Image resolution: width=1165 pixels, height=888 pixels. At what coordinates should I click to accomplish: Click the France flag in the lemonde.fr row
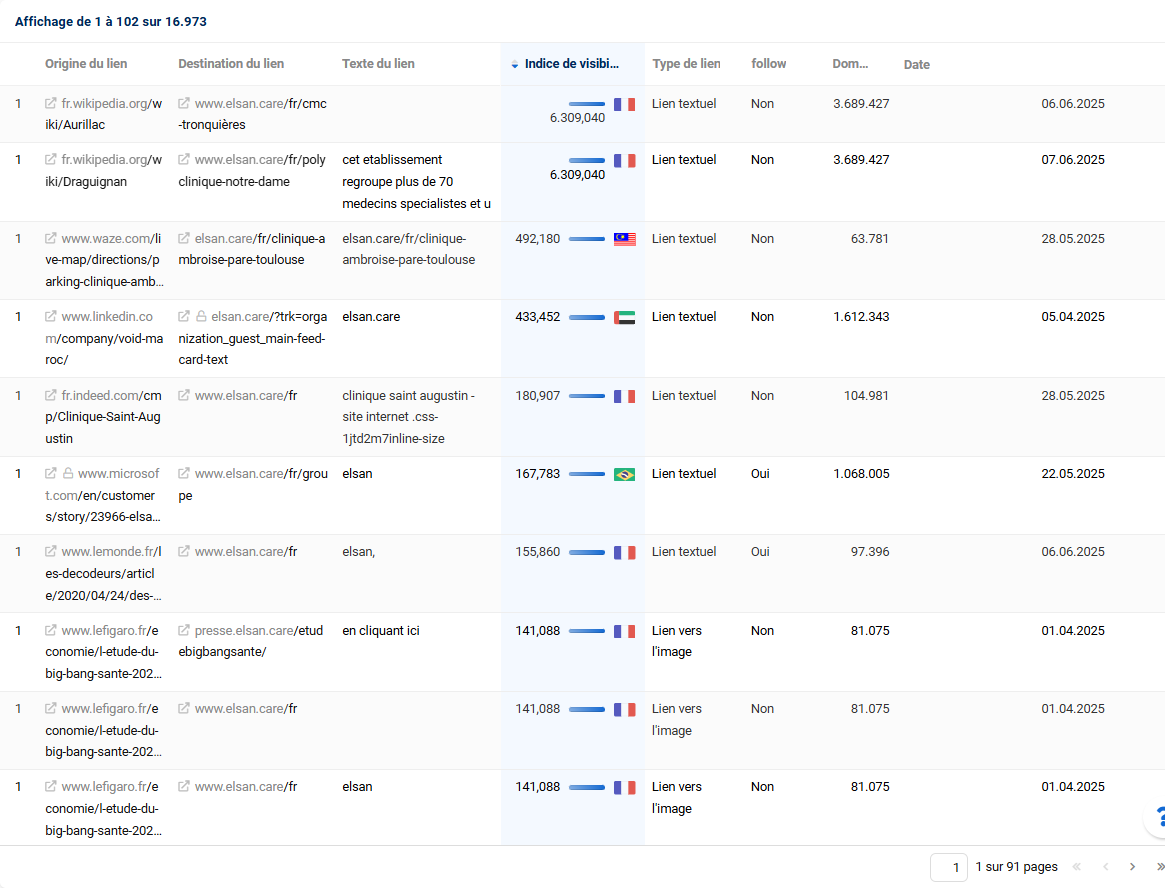click(x=625, y=553)
